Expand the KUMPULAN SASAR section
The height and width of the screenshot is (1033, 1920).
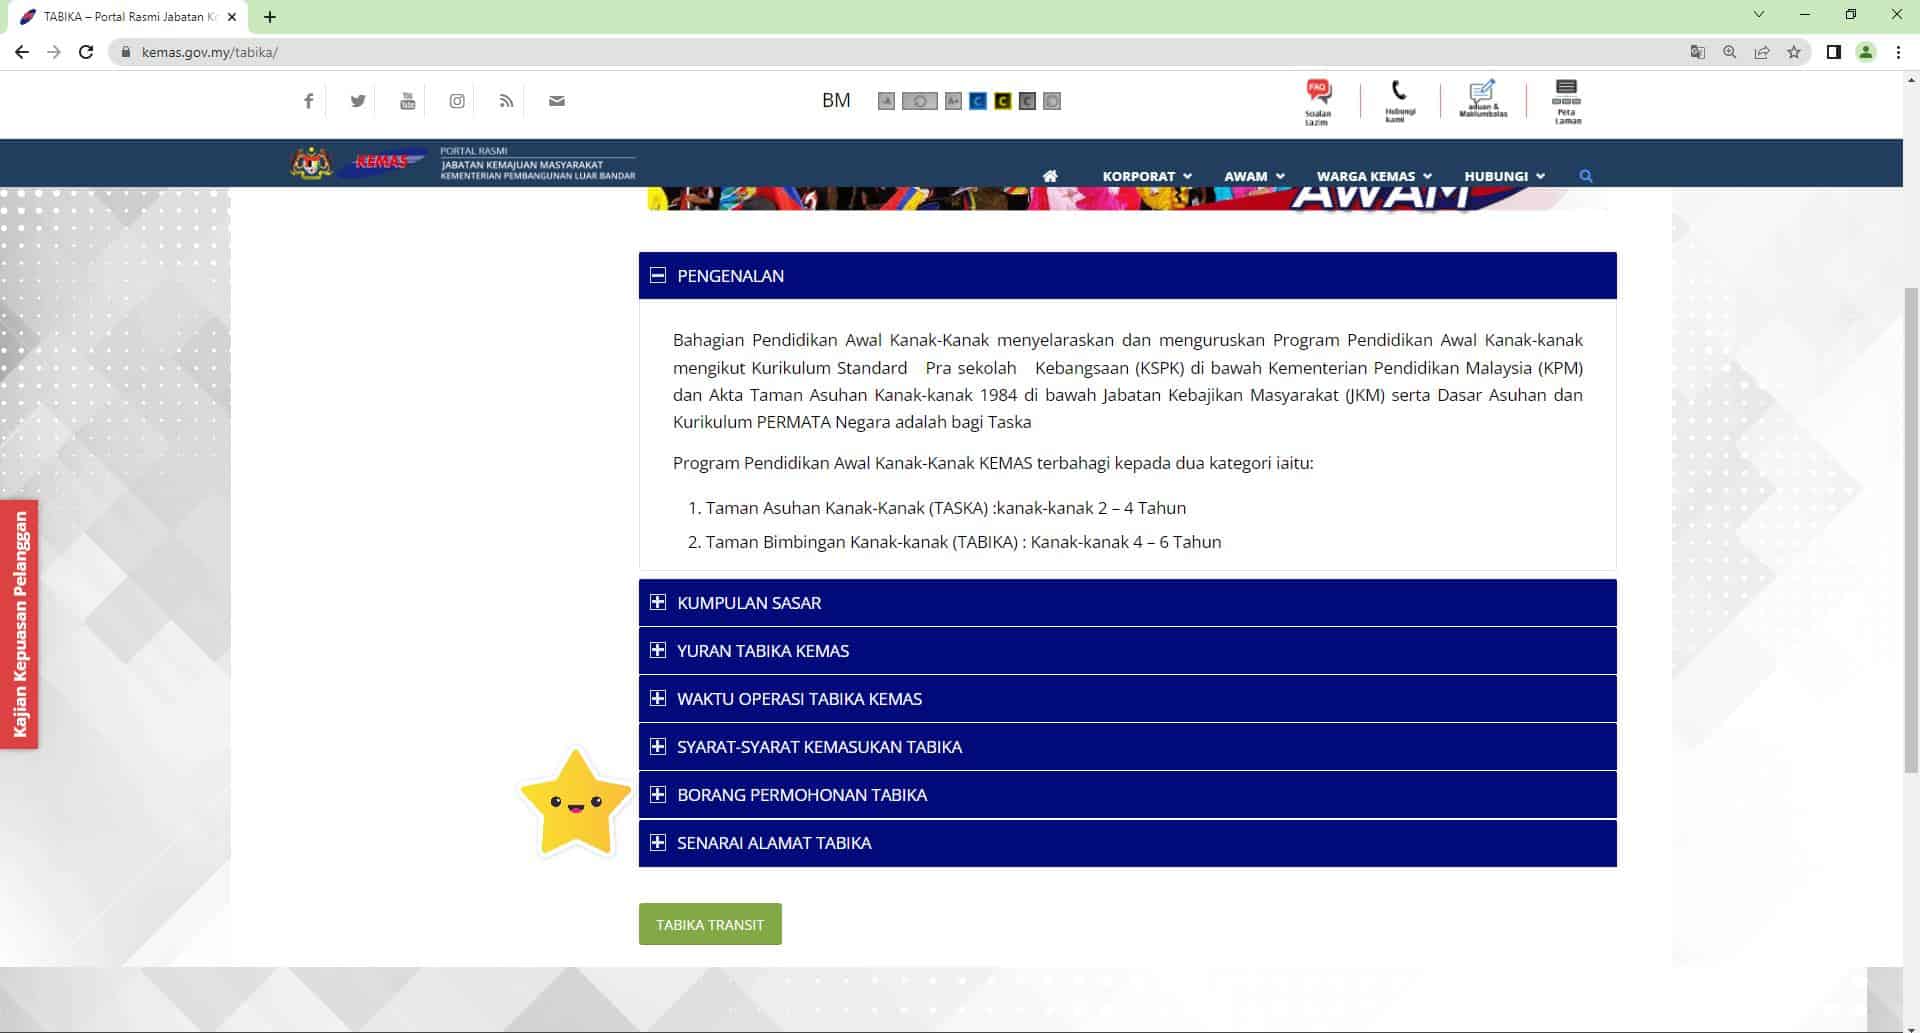[1127, 603]
